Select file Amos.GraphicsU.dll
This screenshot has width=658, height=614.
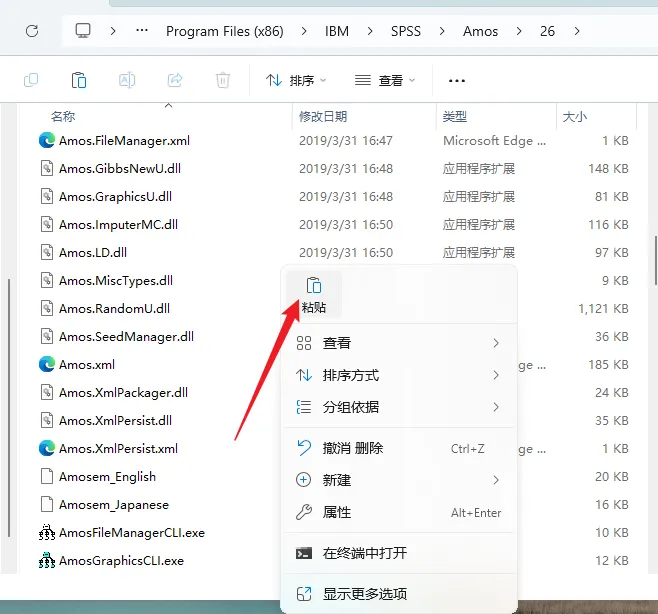coord(115,196)
